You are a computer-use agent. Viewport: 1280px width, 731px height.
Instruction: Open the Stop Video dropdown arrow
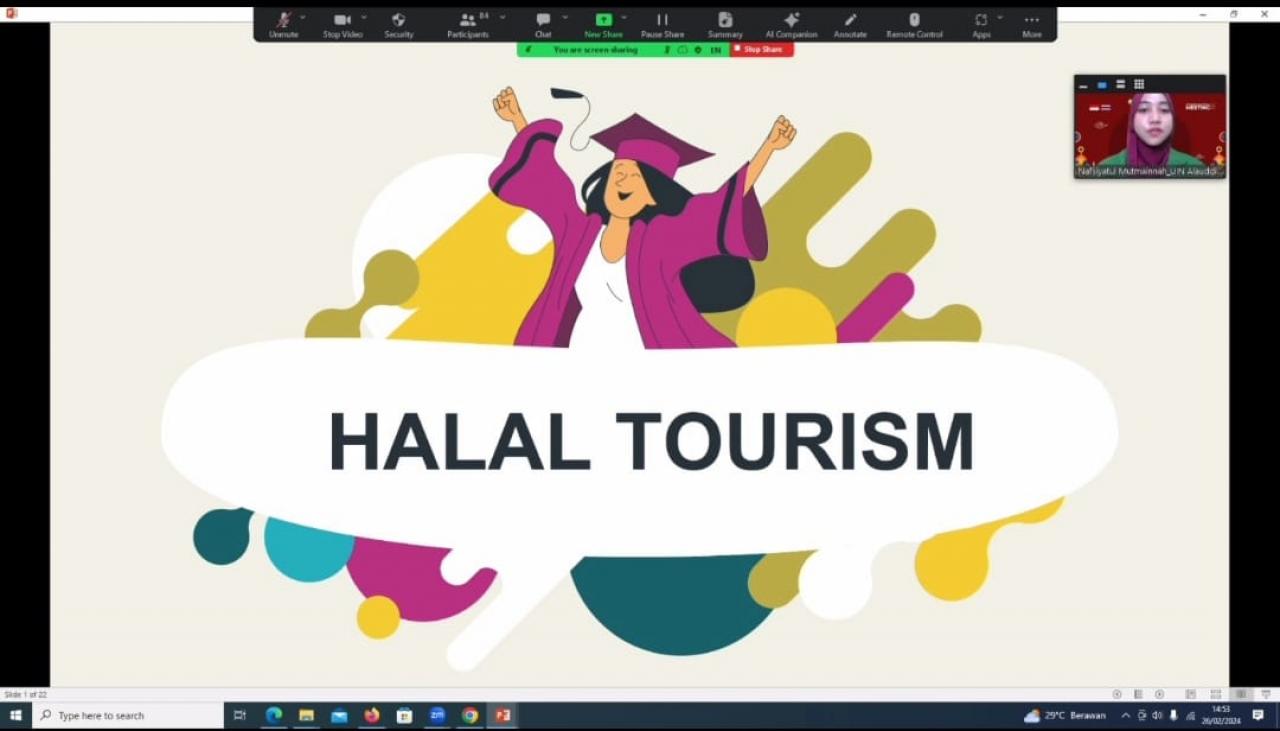point(362,18)
